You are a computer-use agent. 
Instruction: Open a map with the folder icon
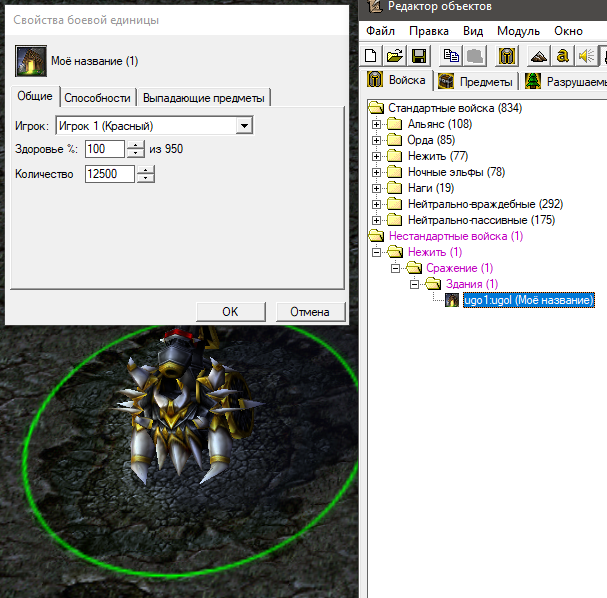[394, 56]
